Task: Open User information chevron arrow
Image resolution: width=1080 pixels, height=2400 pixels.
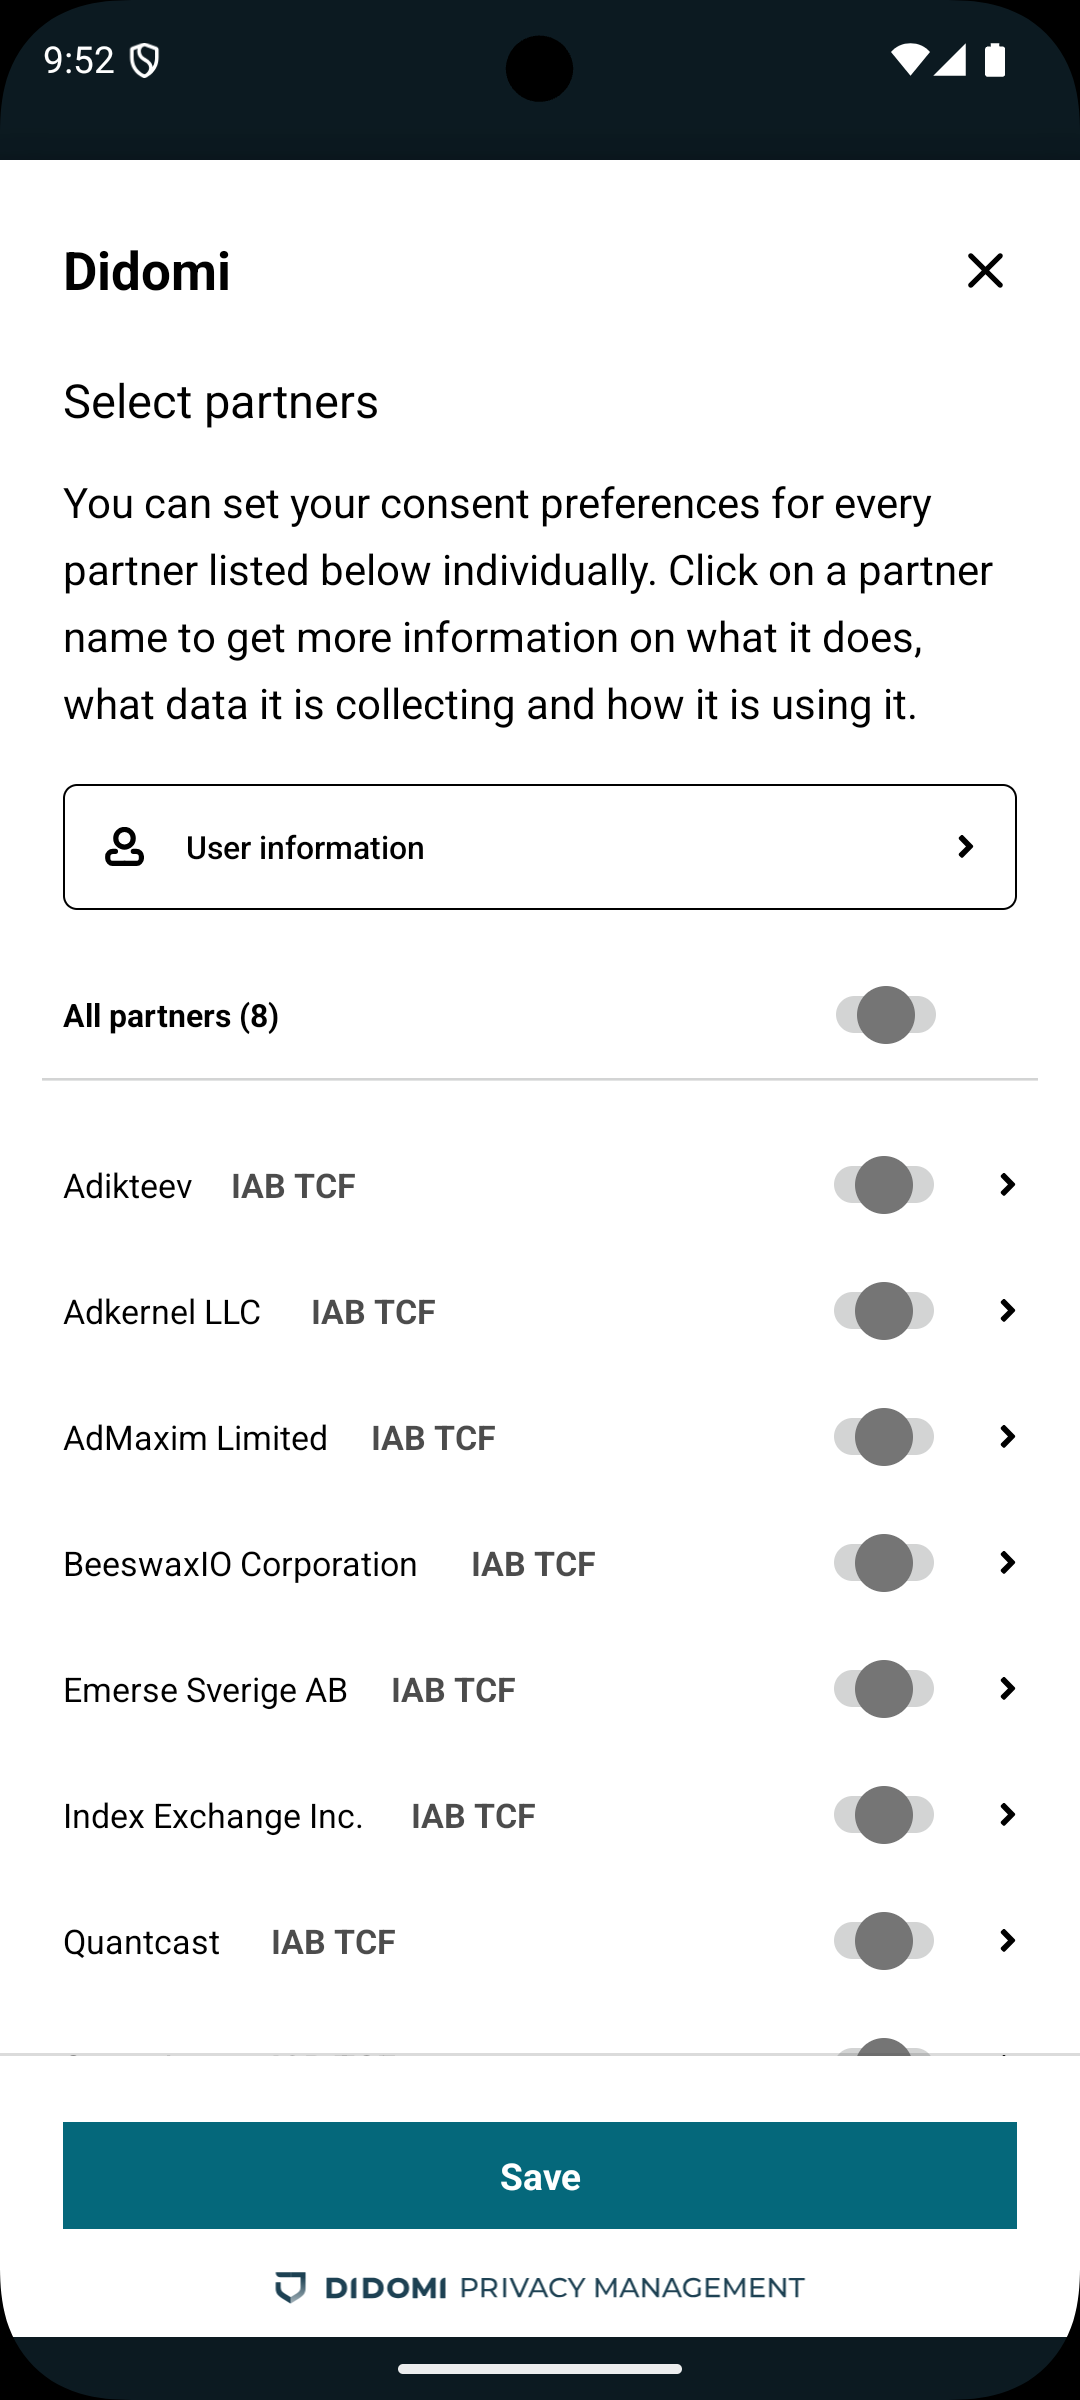Action: [965, 847]
